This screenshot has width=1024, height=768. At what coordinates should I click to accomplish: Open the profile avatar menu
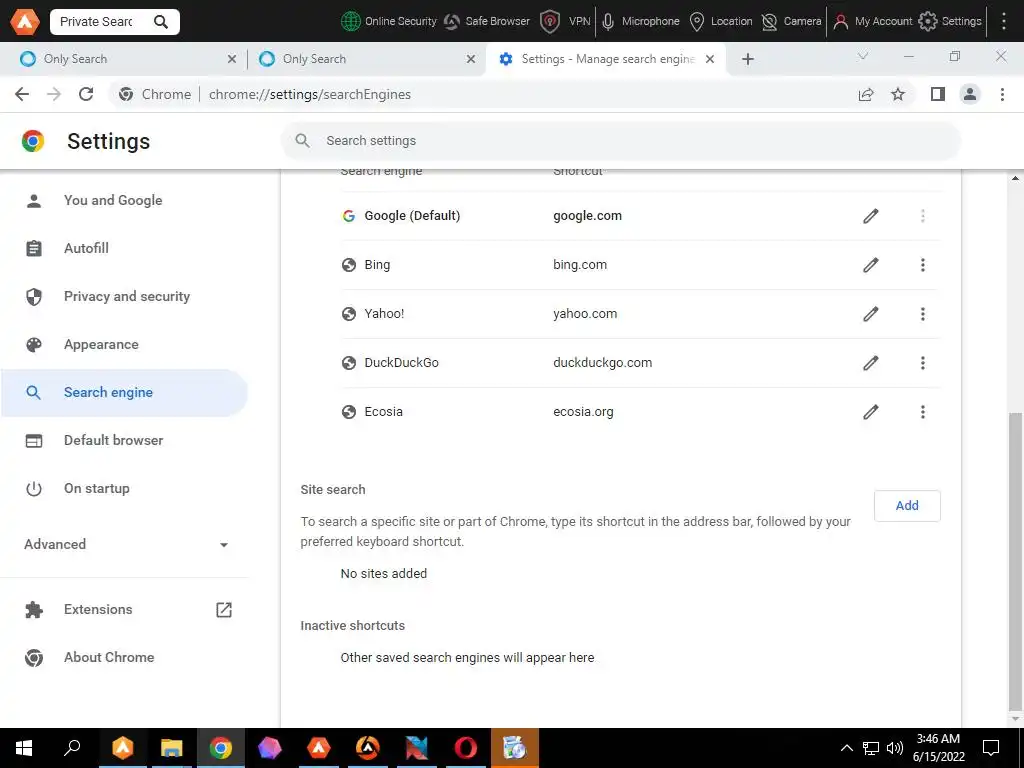[x=970, y=94]
